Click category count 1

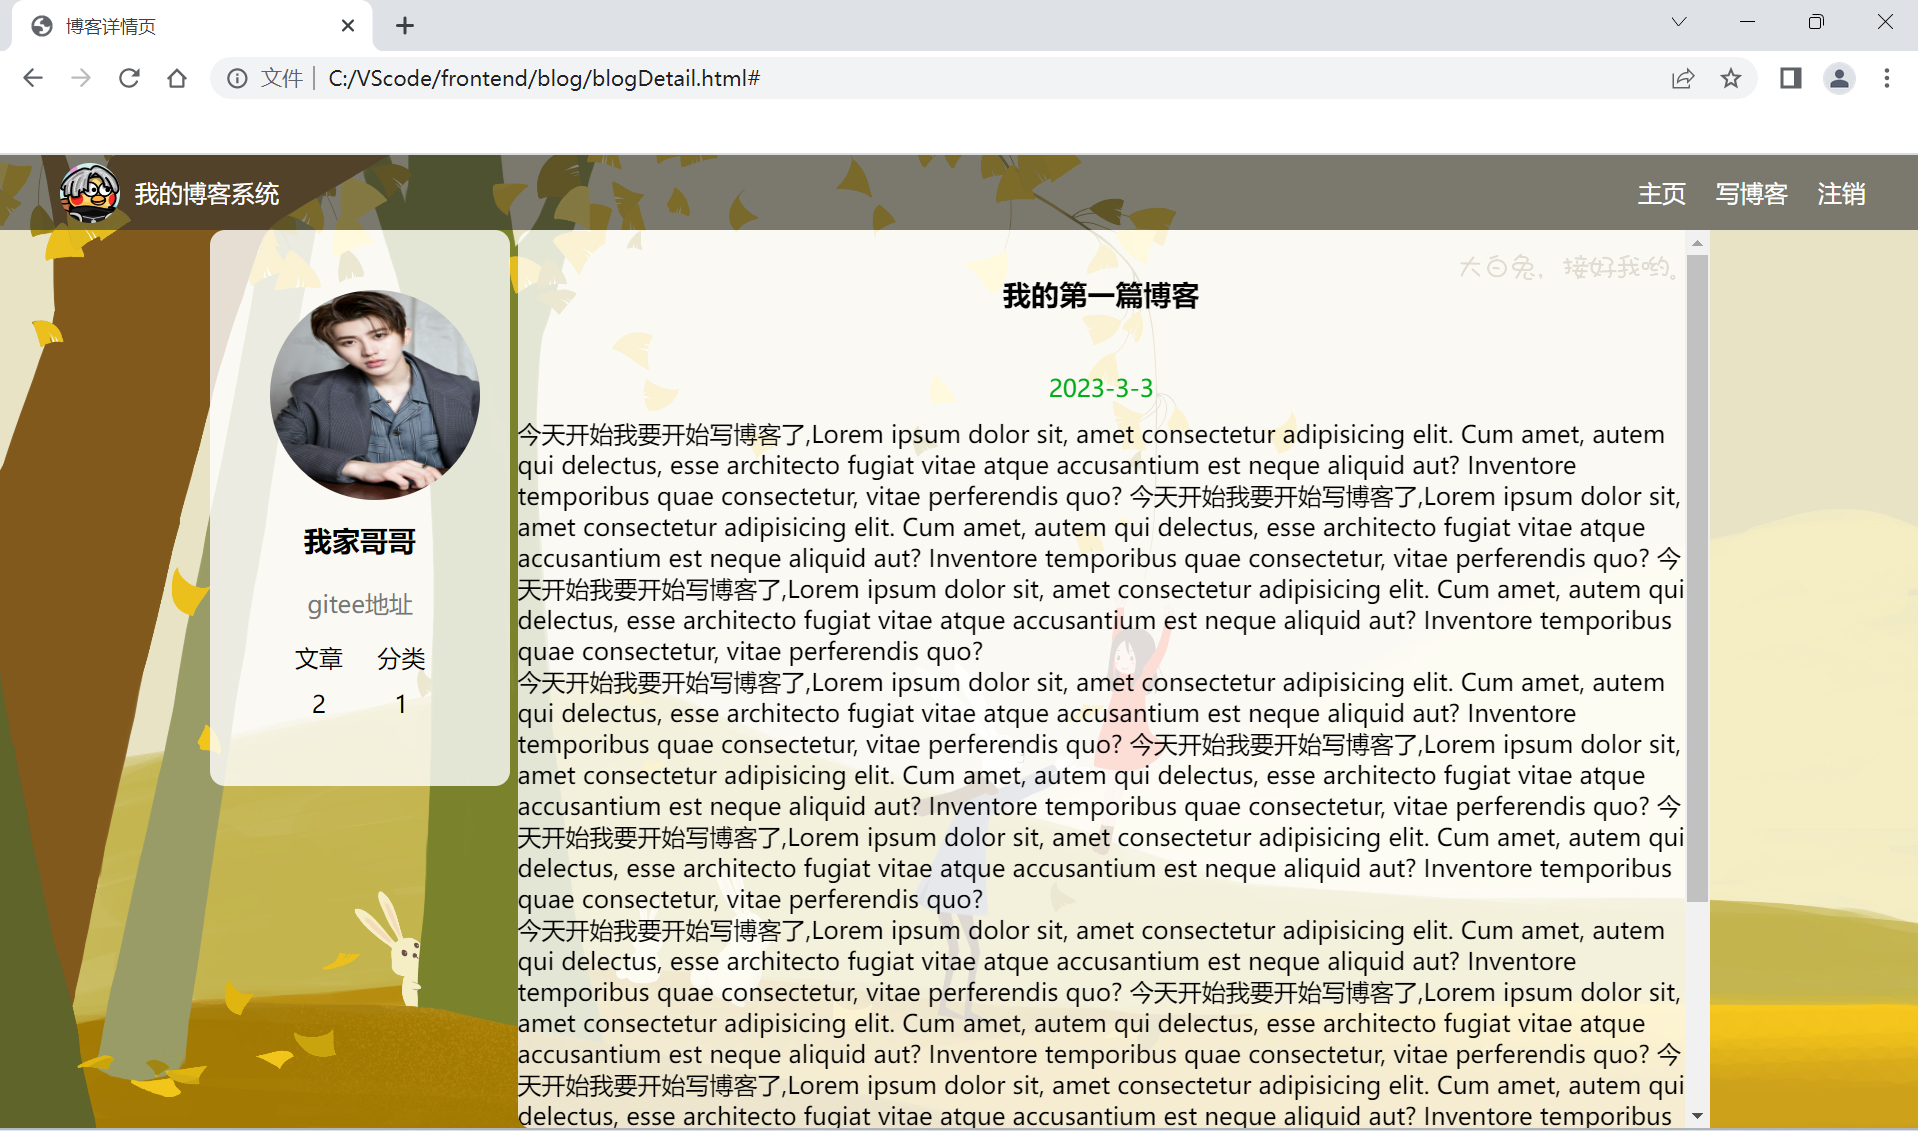pyautogui.click(x=401, y=704)
